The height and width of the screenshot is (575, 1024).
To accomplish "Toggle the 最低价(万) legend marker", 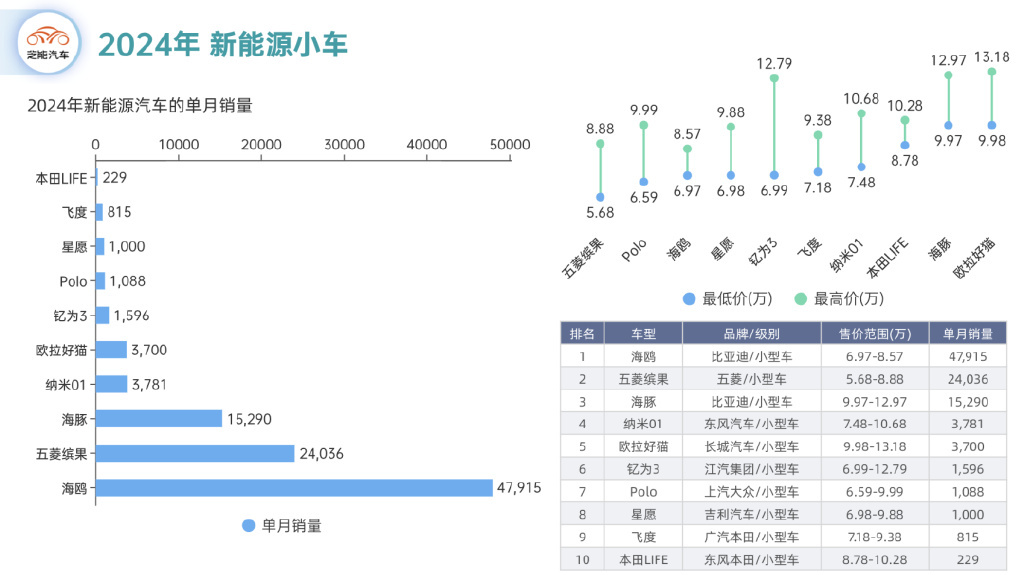I will tap(689, 298).
